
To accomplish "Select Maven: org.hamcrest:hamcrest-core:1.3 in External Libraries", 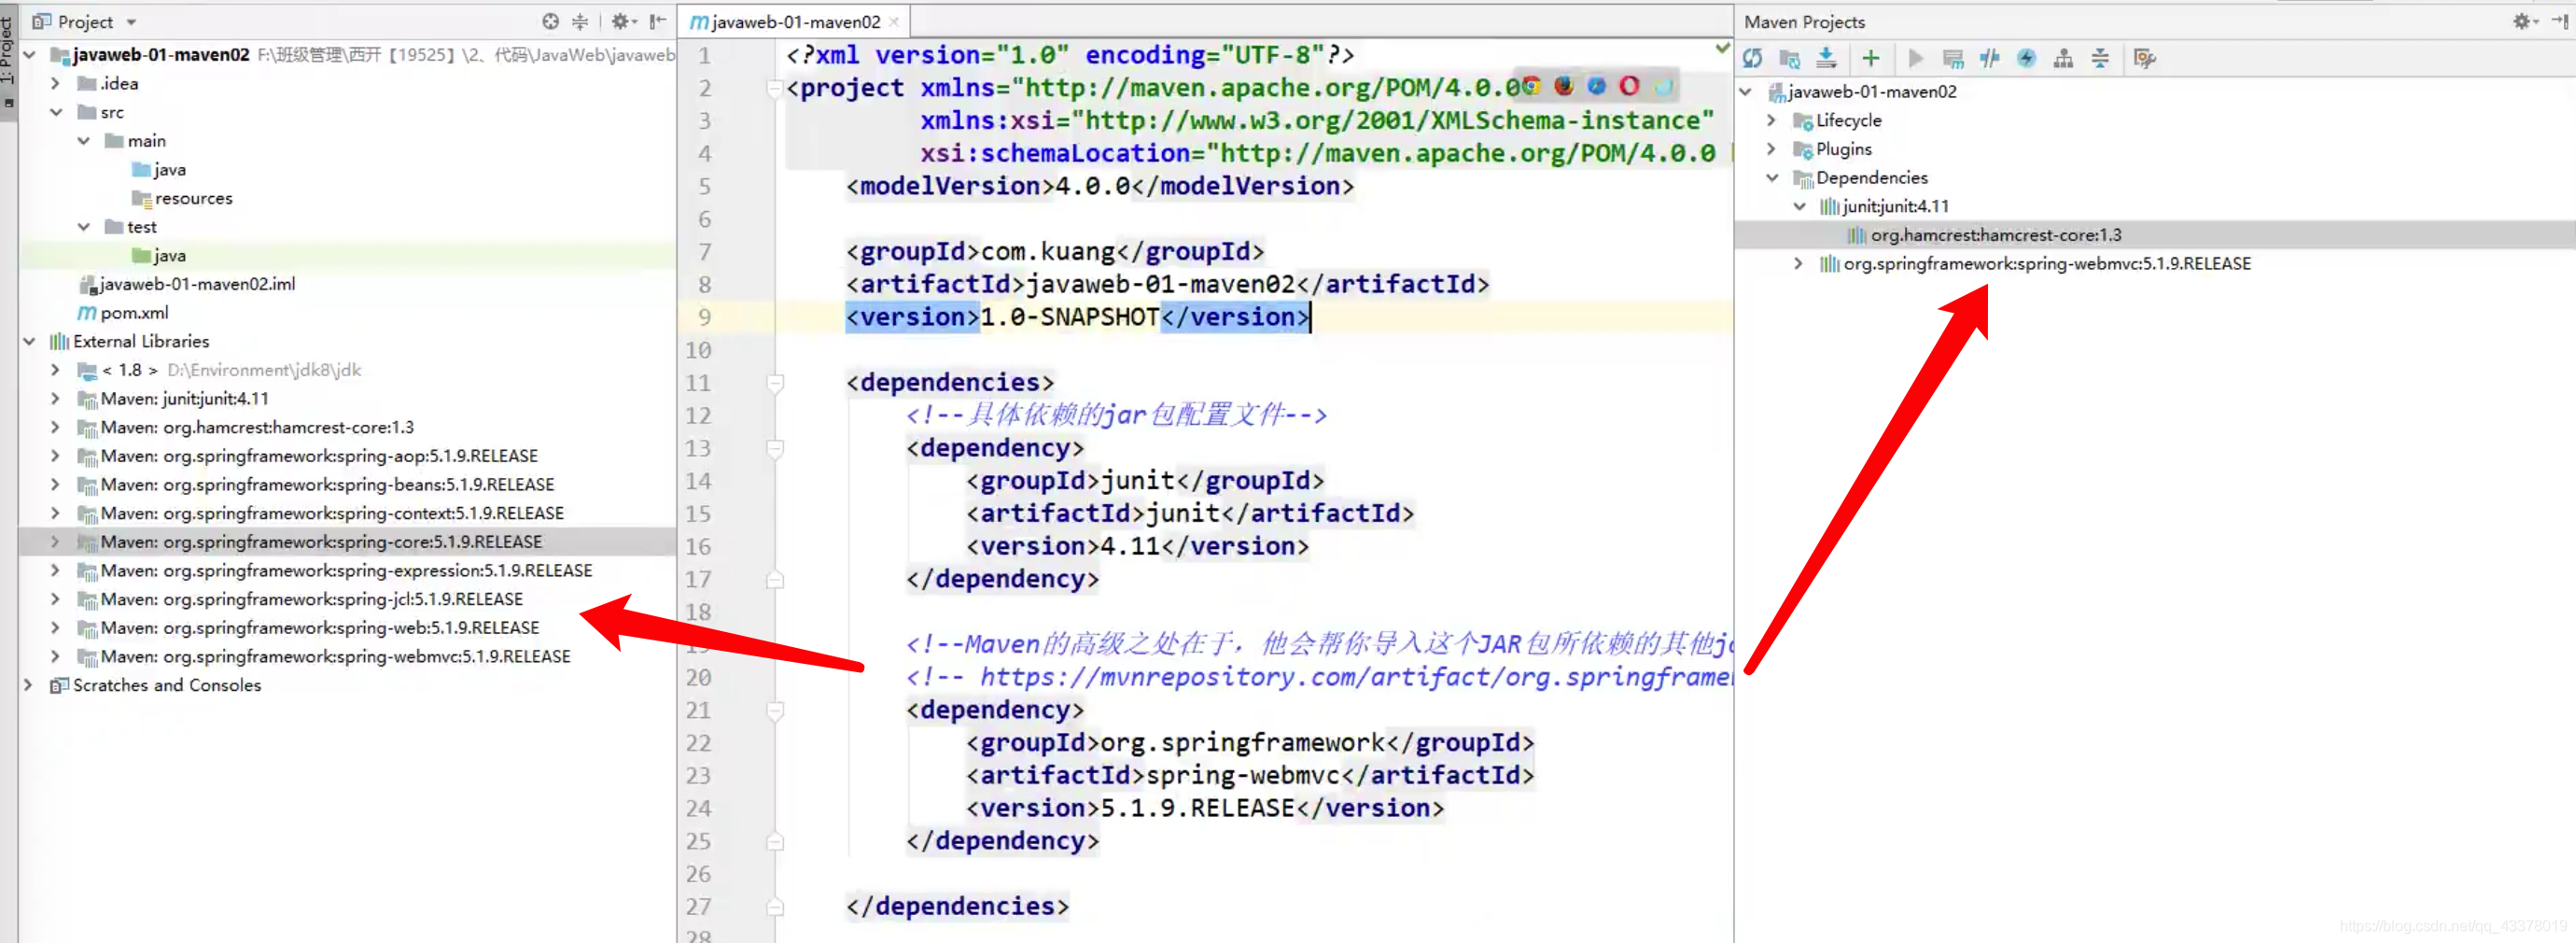I will click(x=246, y=428).
